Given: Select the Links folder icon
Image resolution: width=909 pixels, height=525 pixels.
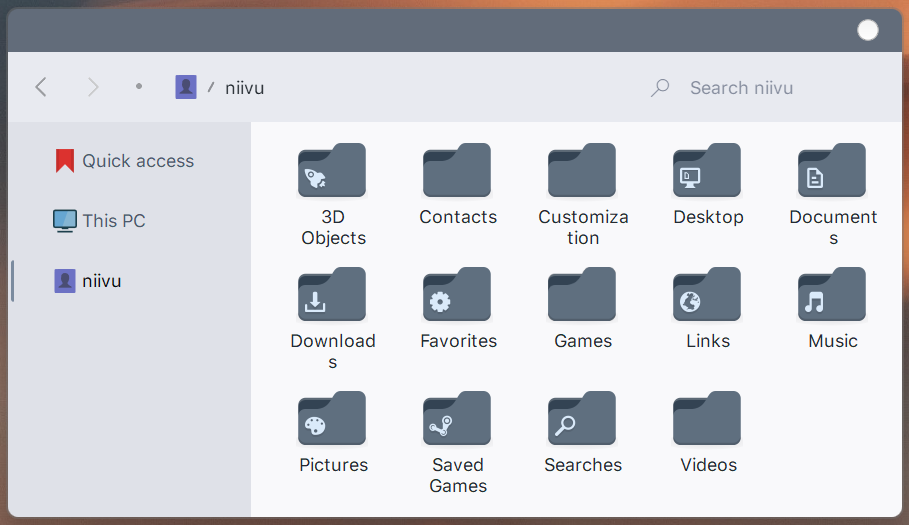Looking at the screenshot, I should [x=707, y=296].
